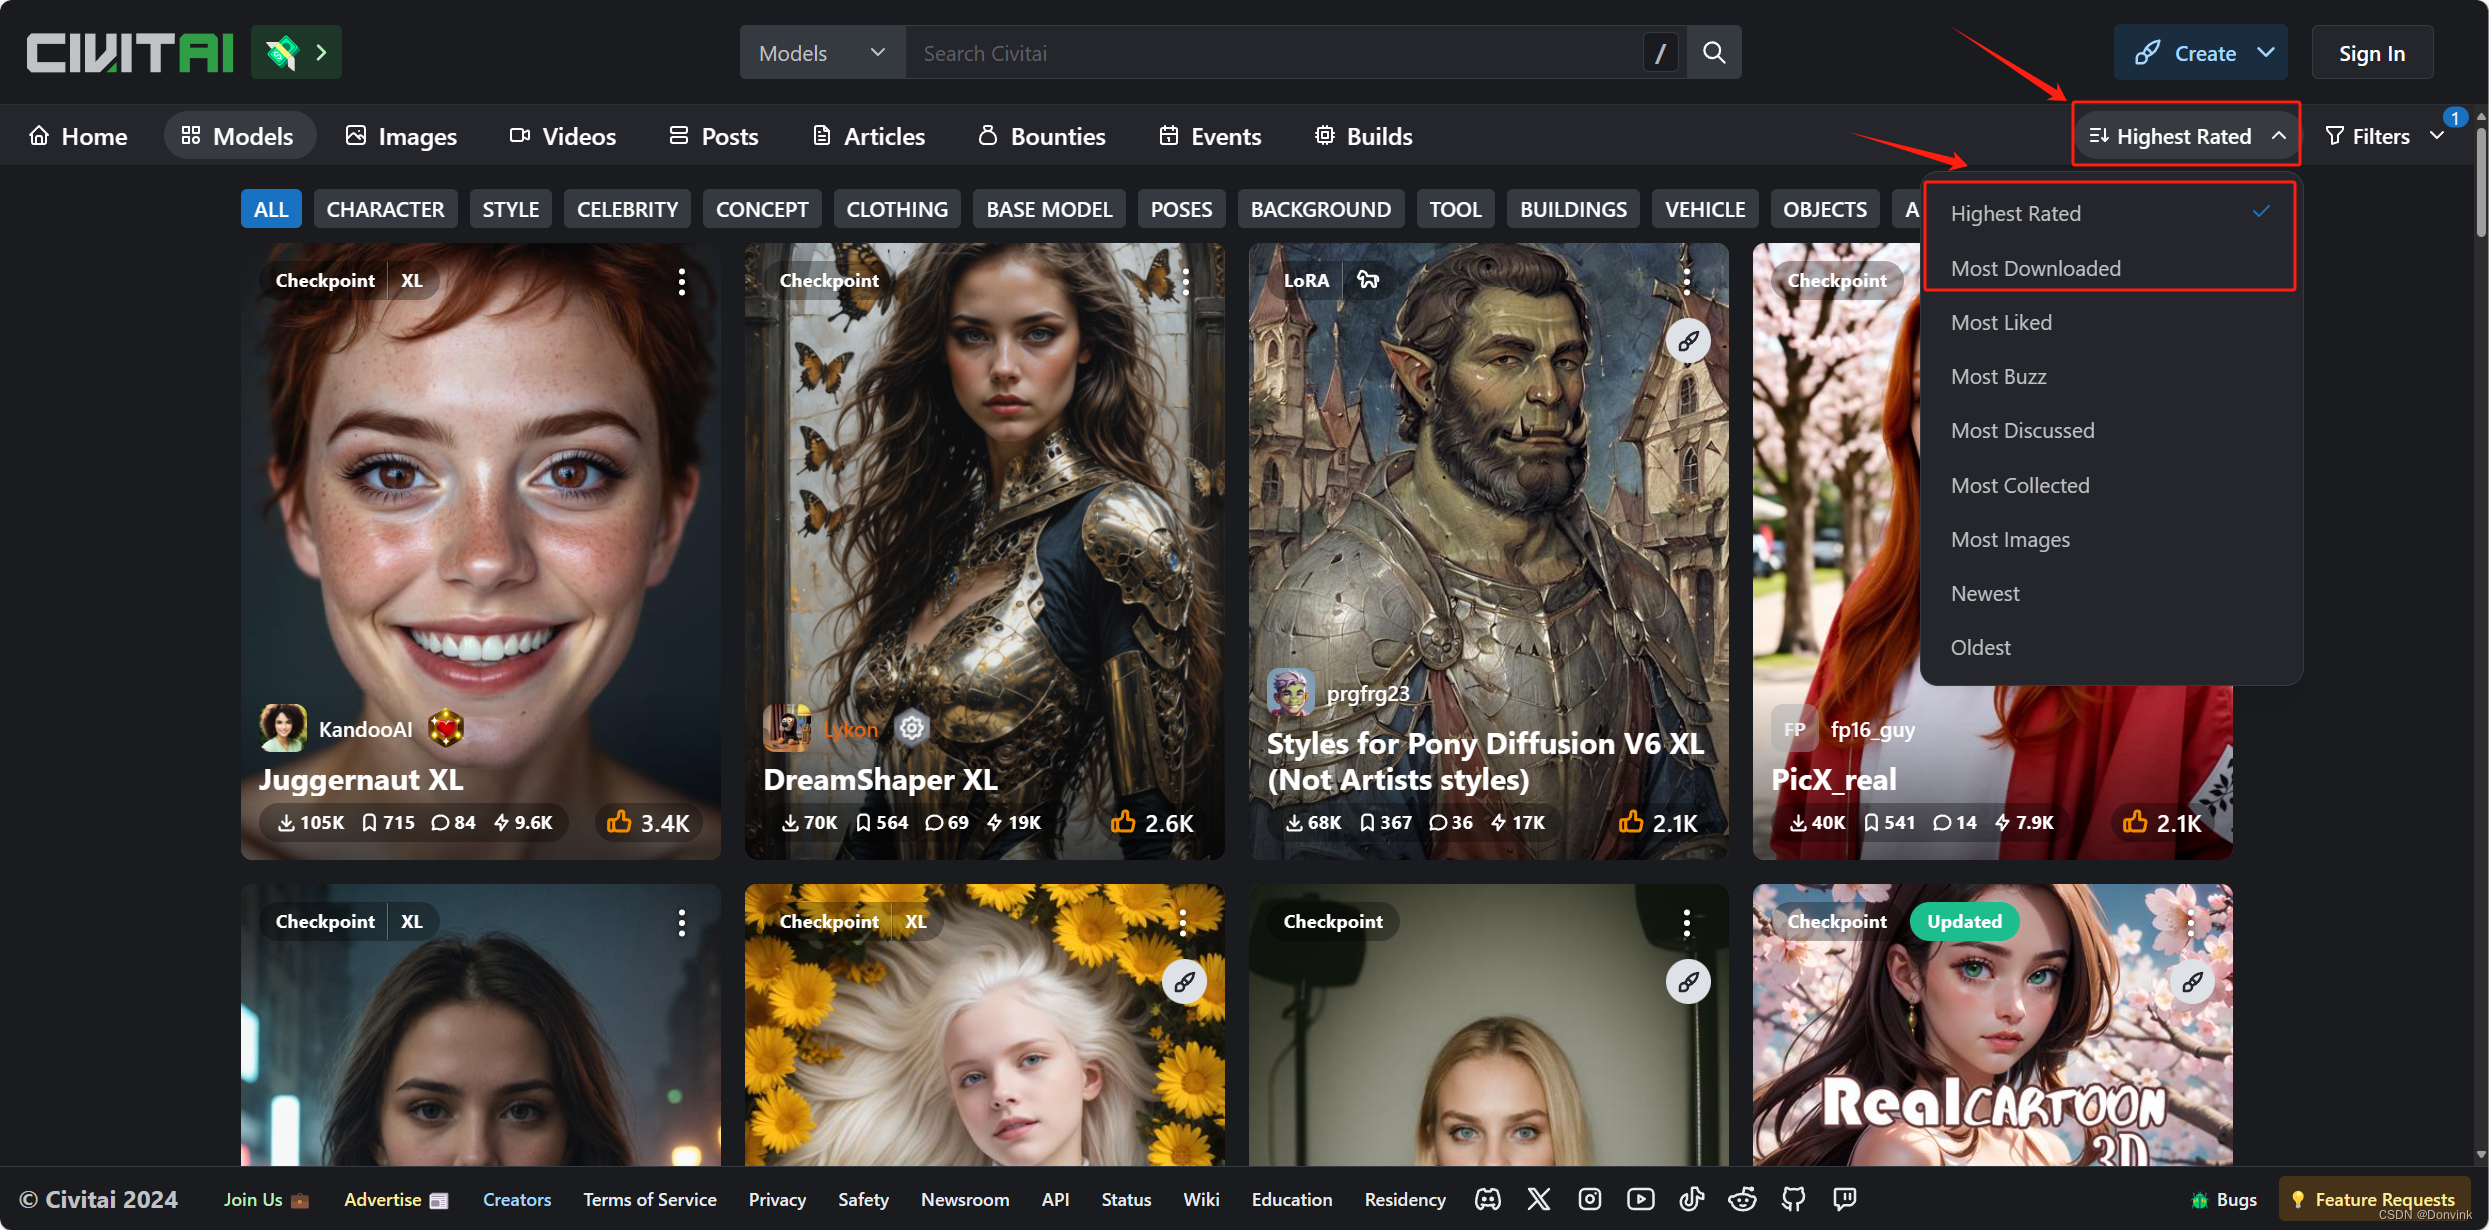Click the Search Civitai input field
Viewport: 2489px width, 1230px height.
tap(1274, 53)
